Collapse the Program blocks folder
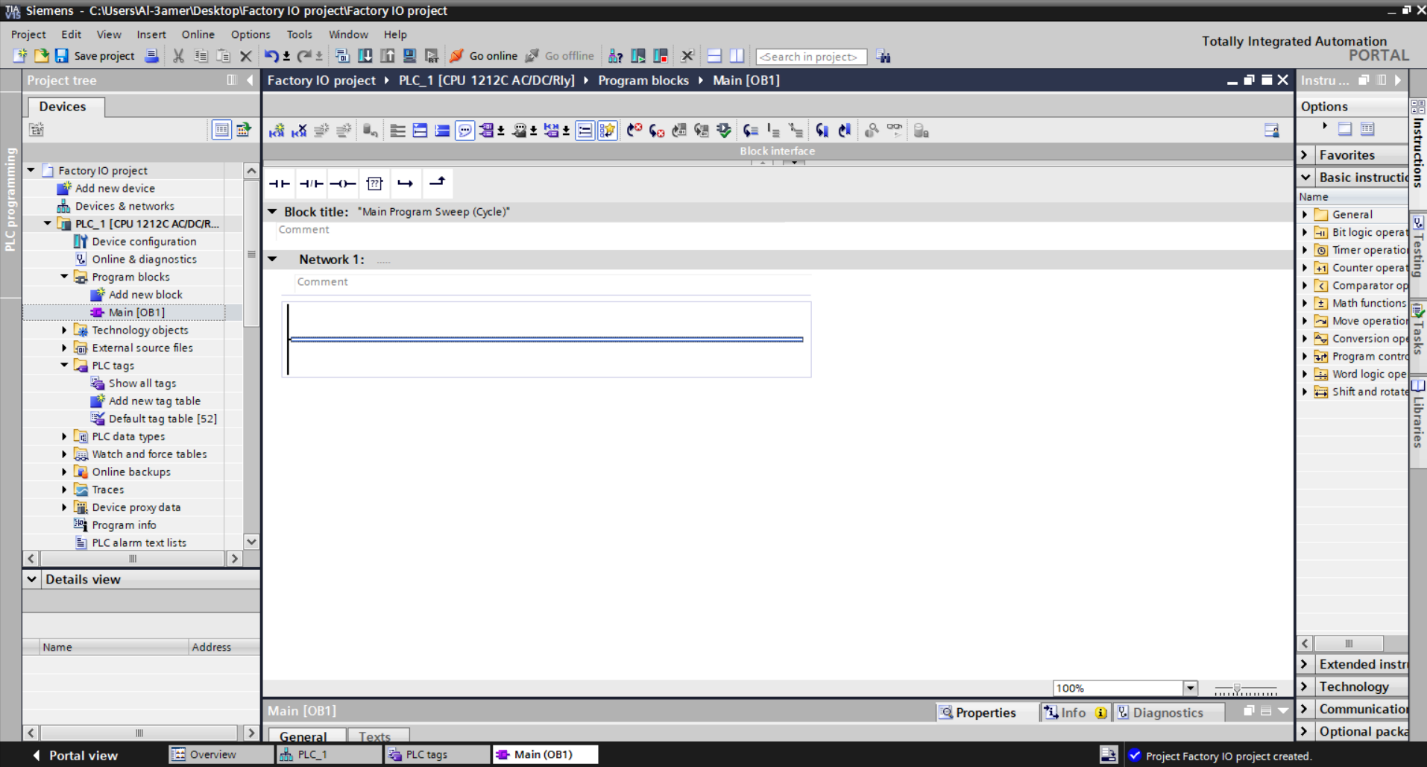This screenshot has height=767, width=1427. tap(65, 277)
